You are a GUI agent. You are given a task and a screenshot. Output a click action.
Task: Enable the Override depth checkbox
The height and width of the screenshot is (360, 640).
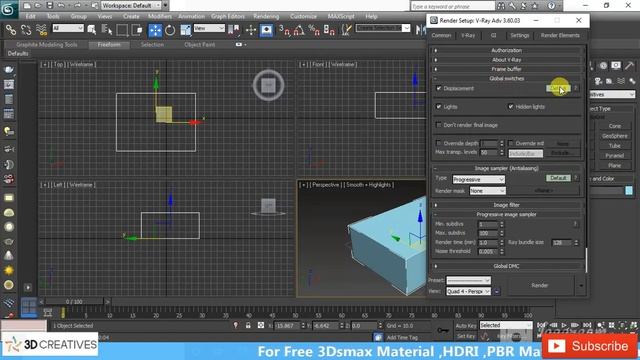(439, 143)
